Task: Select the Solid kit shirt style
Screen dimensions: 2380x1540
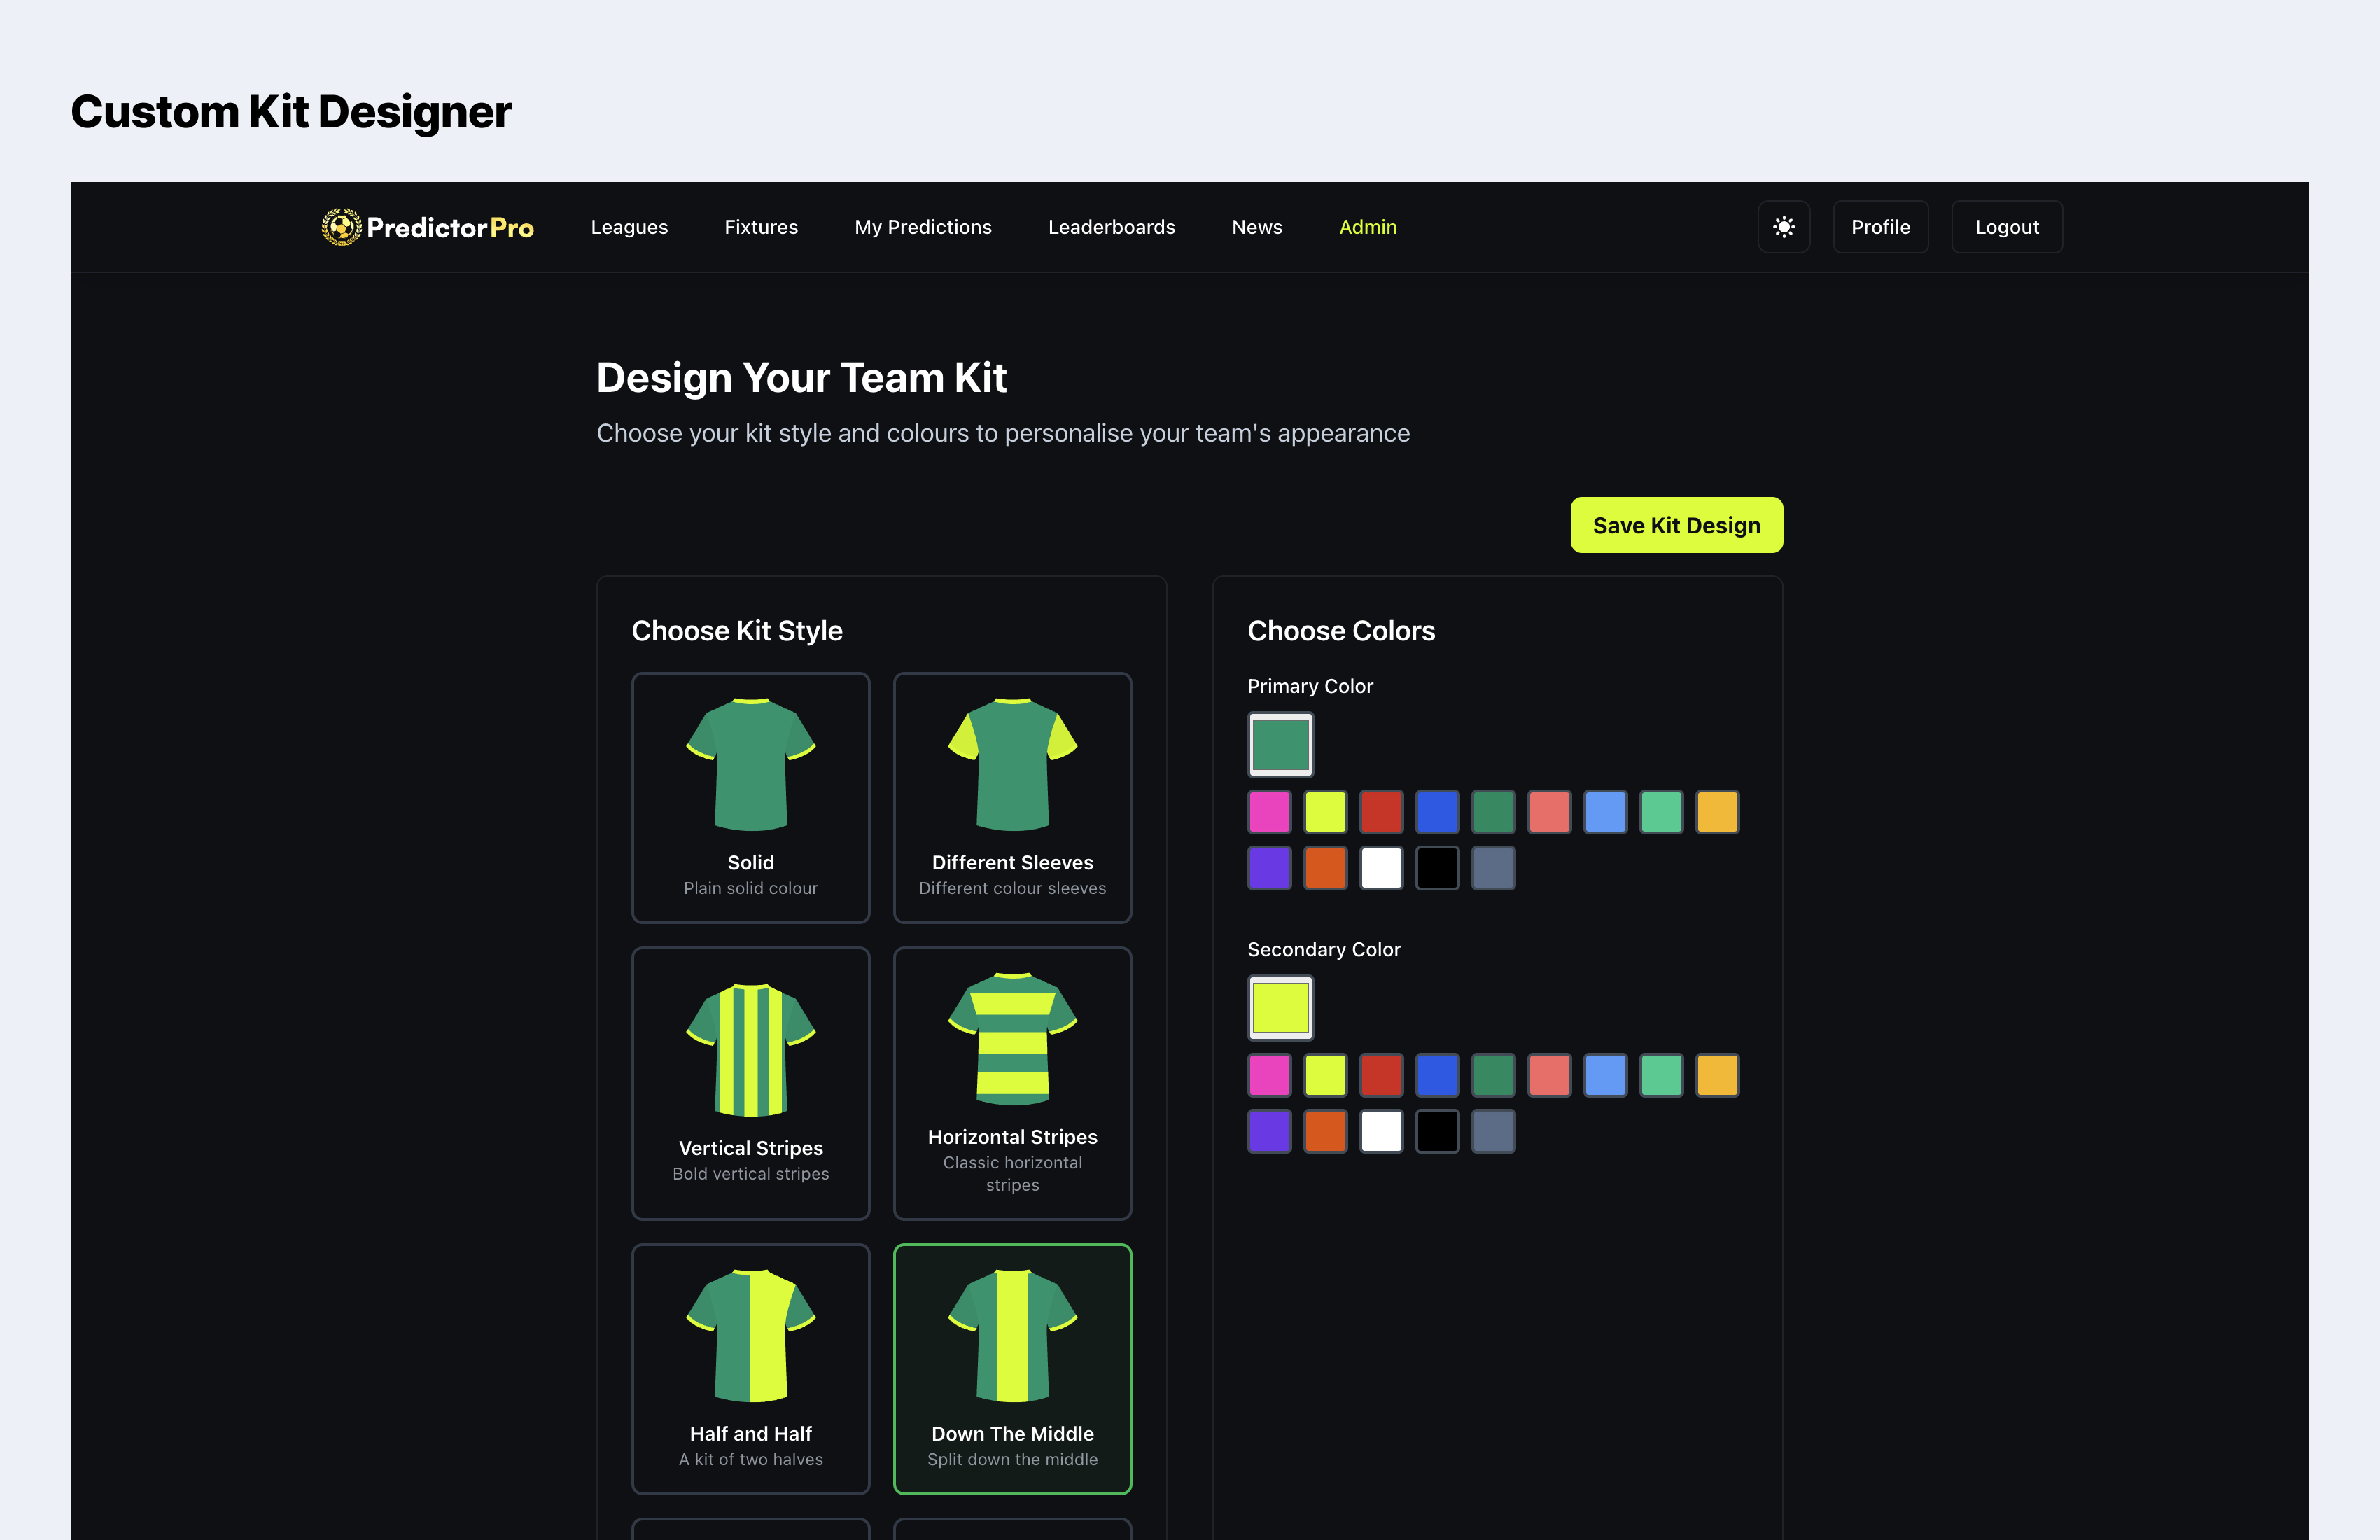Action: coord(750,797)
